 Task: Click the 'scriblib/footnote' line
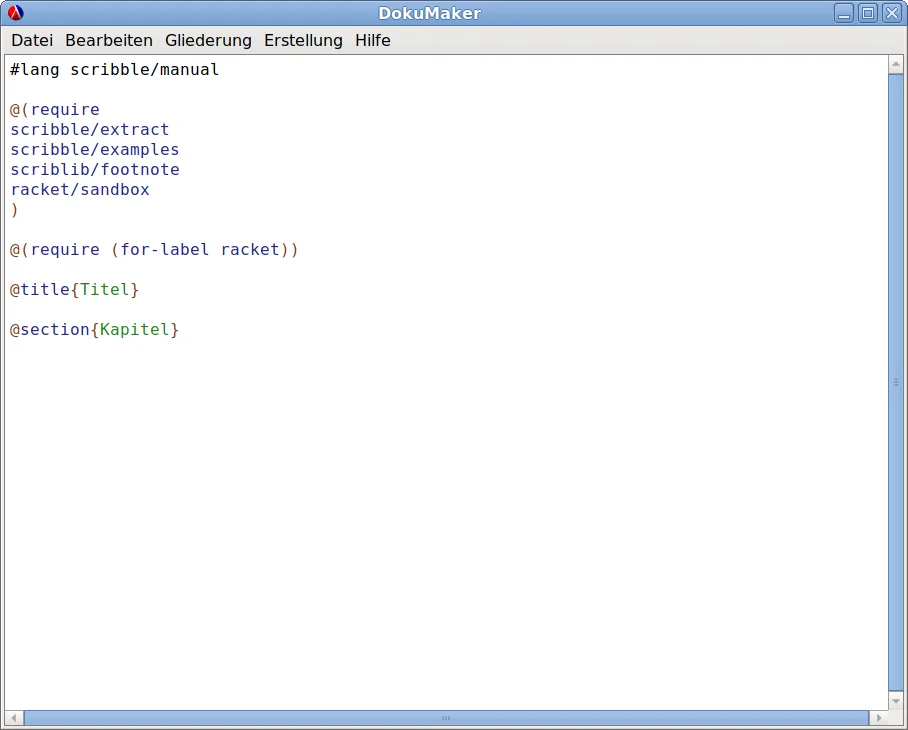coord(95,170)
